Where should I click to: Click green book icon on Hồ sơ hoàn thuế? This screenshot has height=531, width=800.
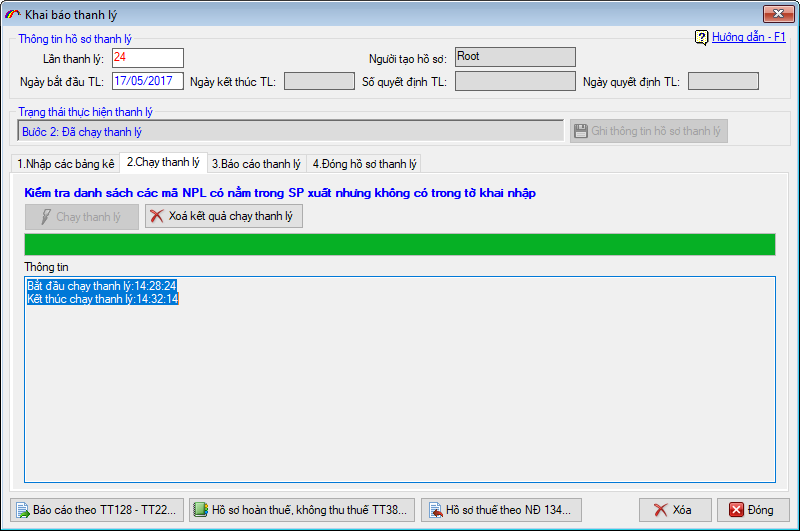tap(201, 510)
